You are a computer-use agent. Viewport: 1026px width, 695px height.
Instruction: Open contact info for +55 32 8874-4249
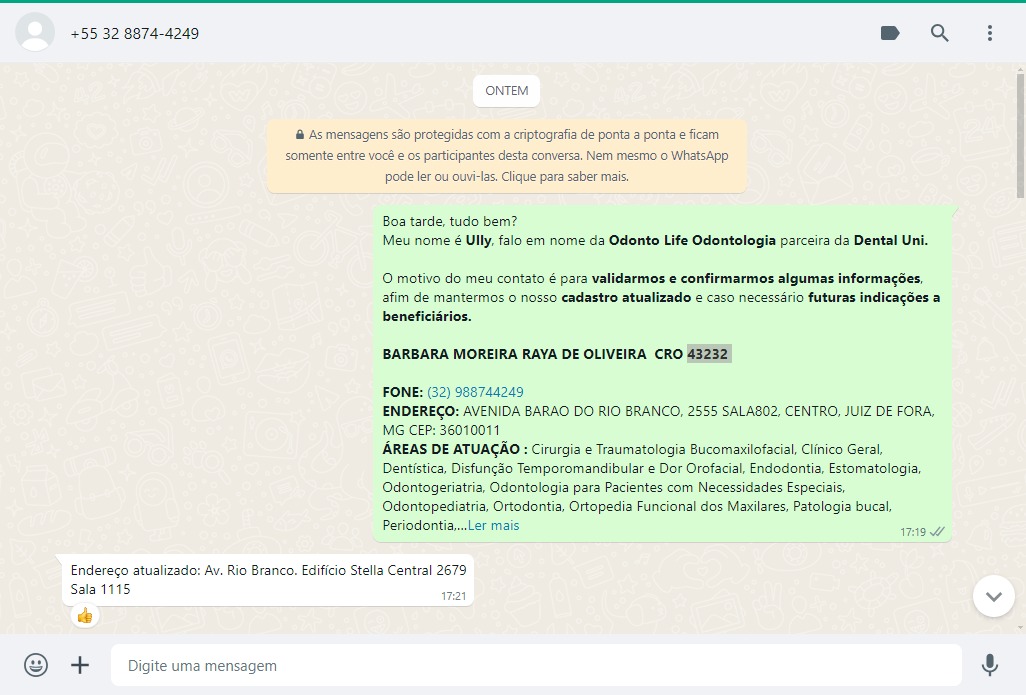click(134, 34)
